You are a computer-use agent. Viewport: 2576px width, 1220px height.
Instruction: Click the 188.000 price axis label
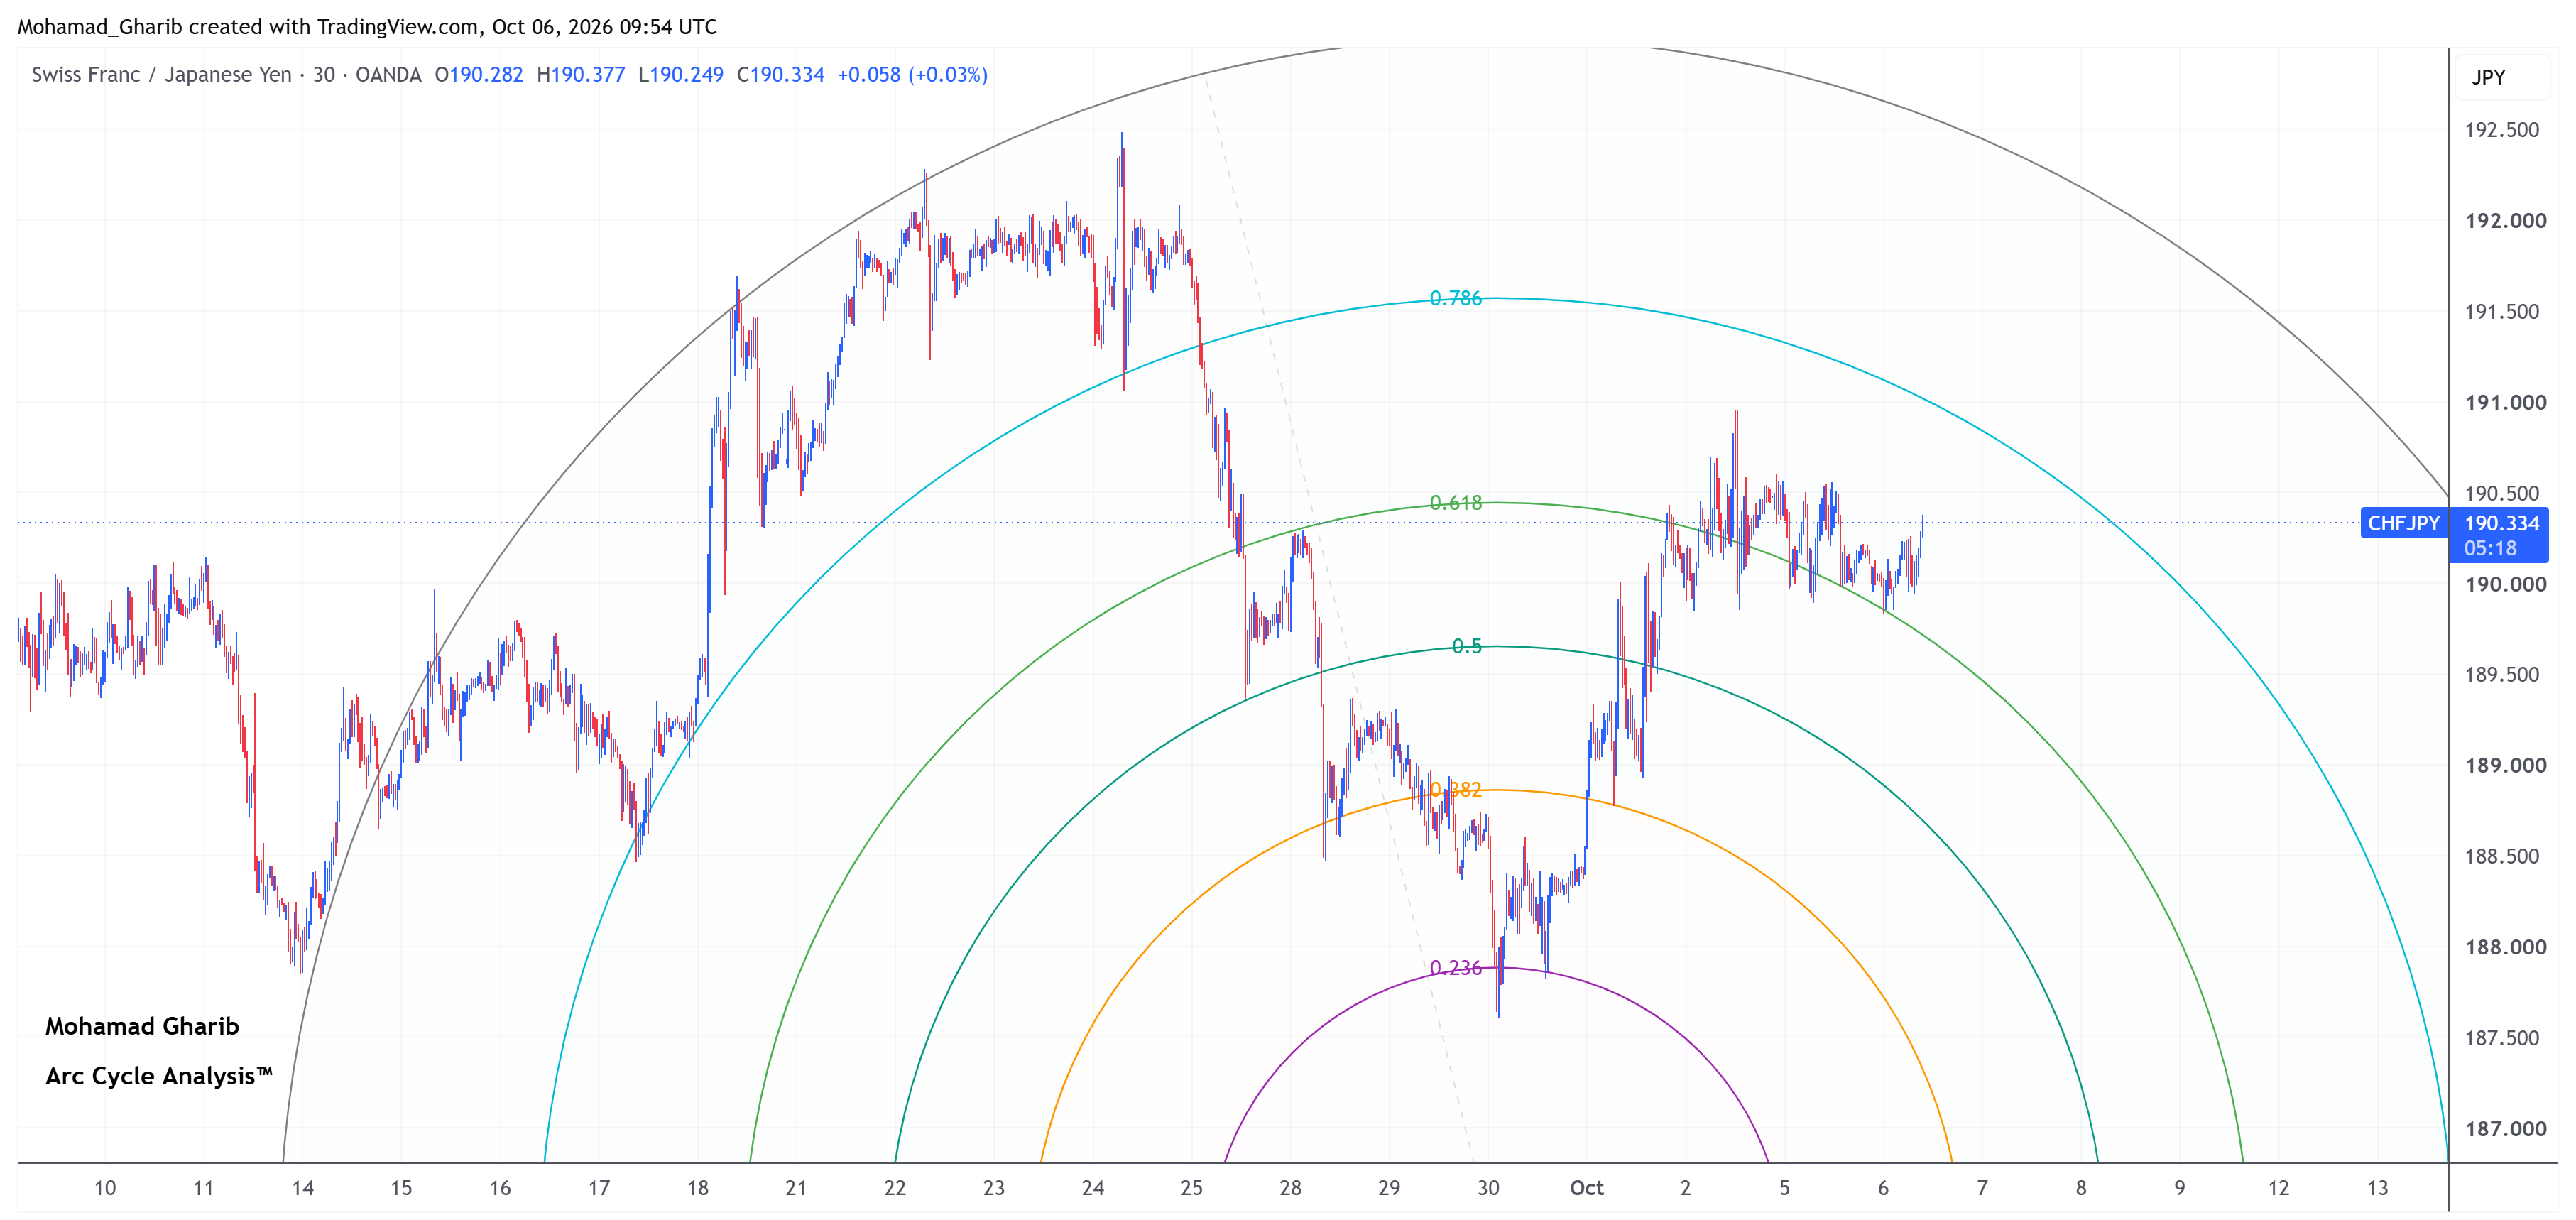pyautogui.click(x=2505, y=947)
